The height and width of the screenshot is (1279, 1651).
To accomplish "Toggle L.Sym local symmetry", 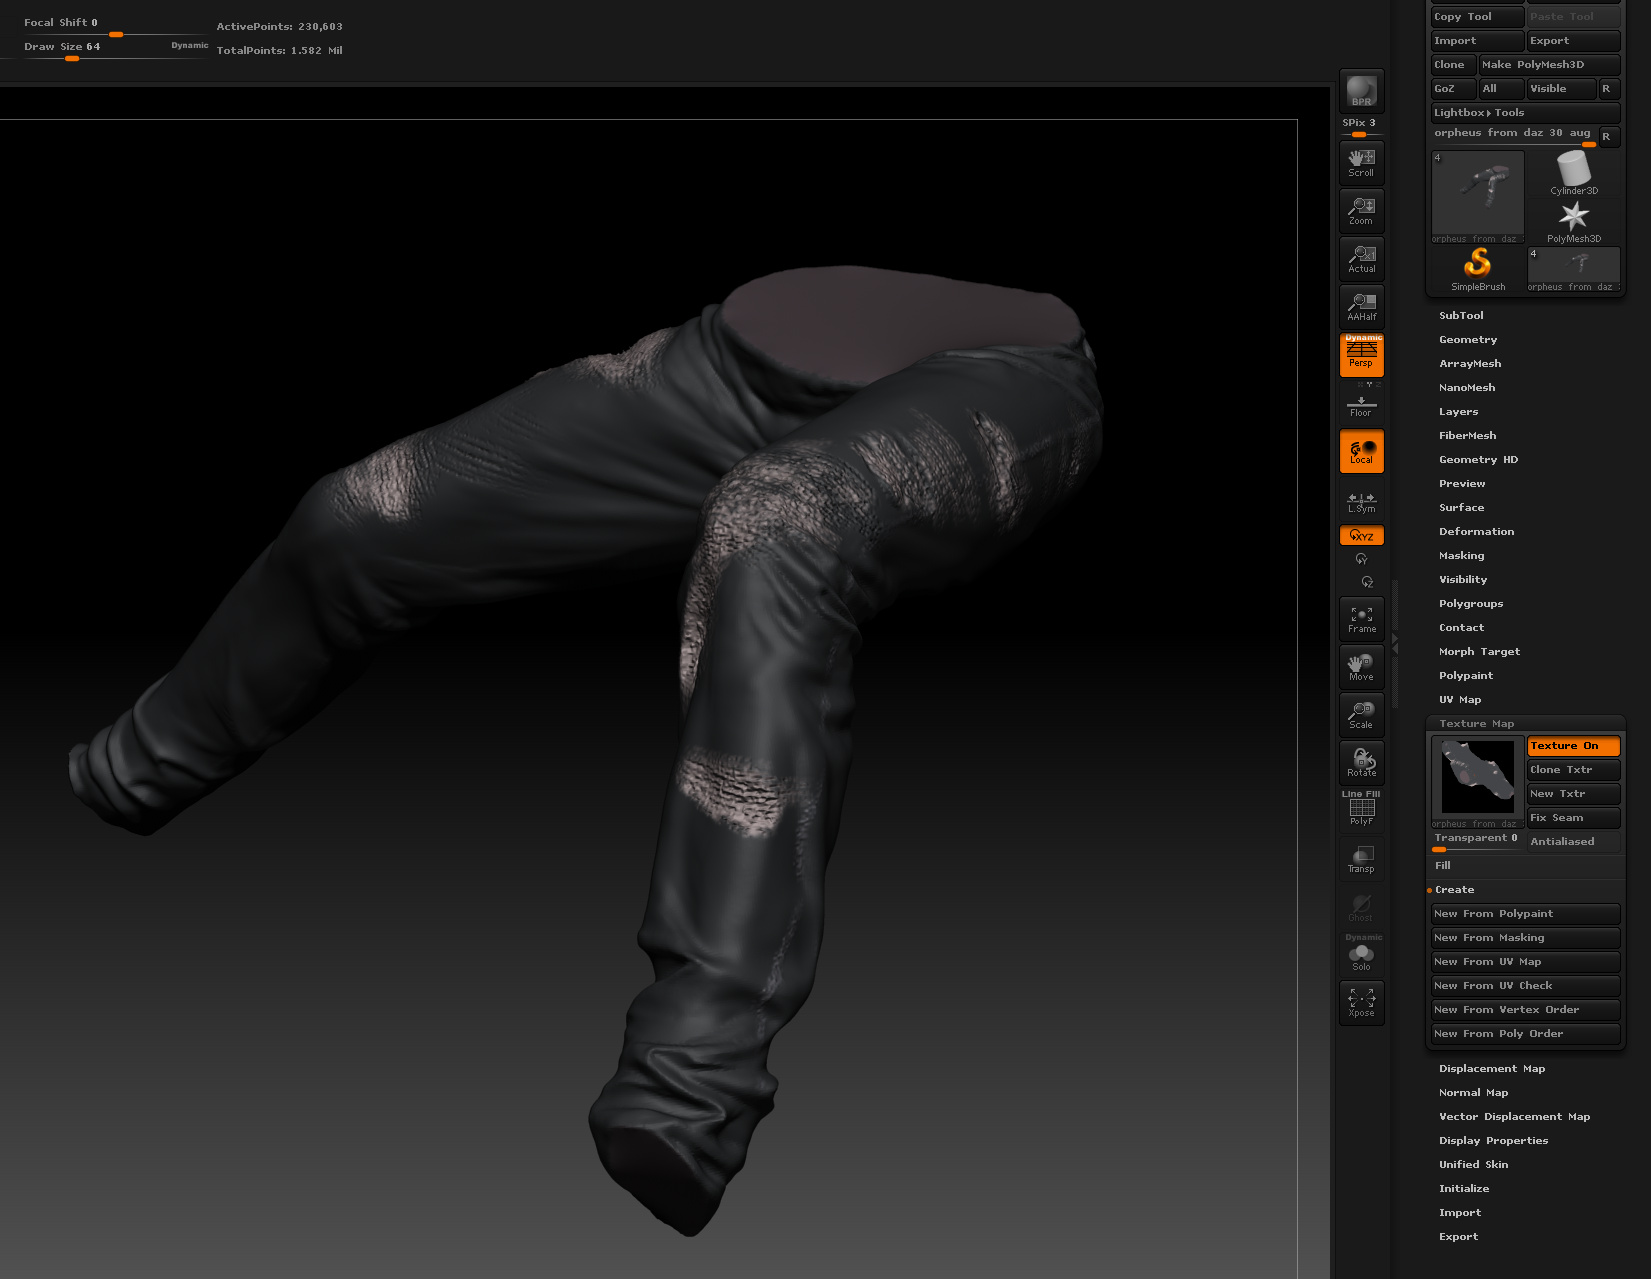I will tap(1361, 502).
